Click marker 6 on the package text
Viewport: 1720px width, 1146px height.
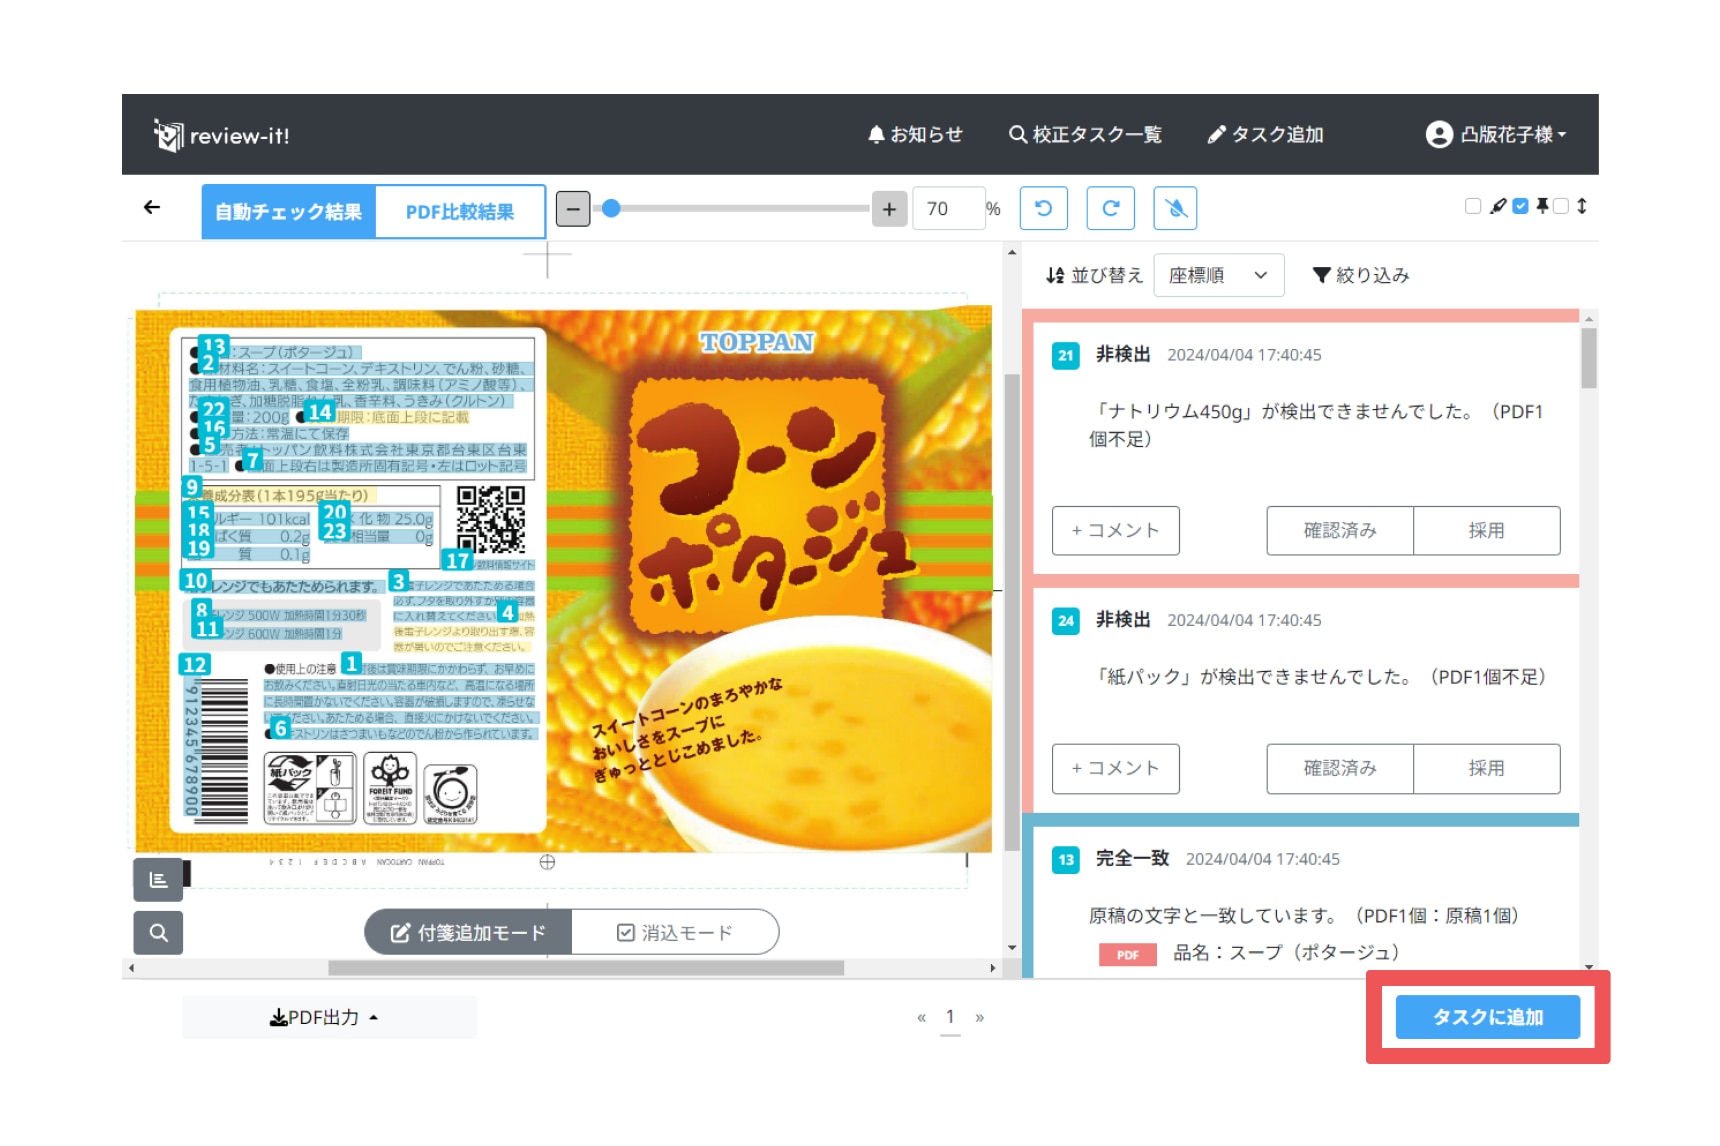pos(280,728)
